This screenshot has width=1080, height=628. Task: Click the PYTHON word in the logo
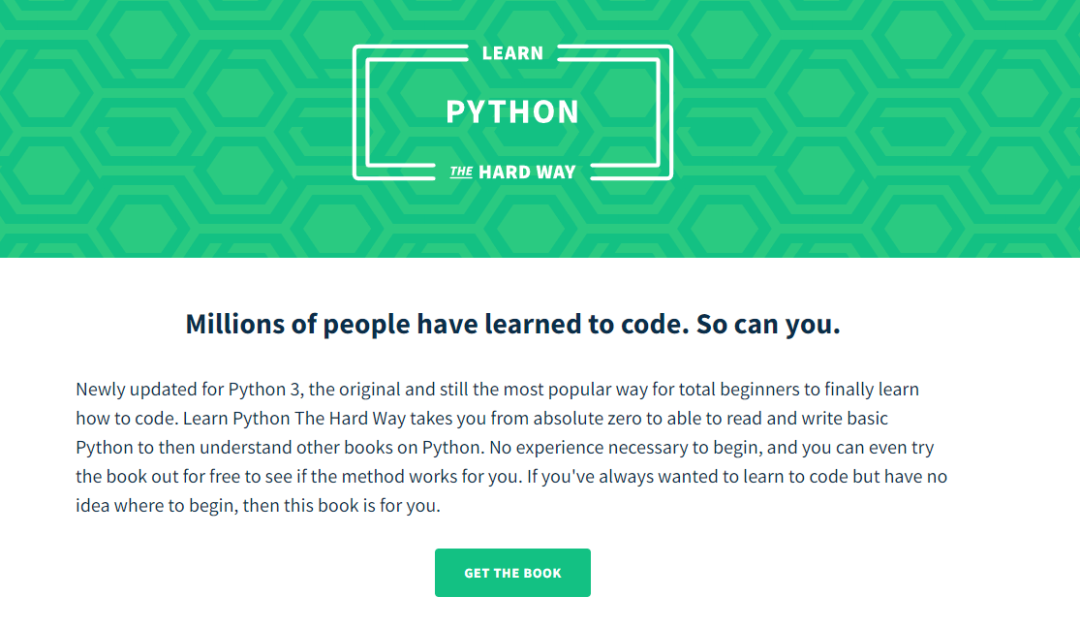coord(512,112)
